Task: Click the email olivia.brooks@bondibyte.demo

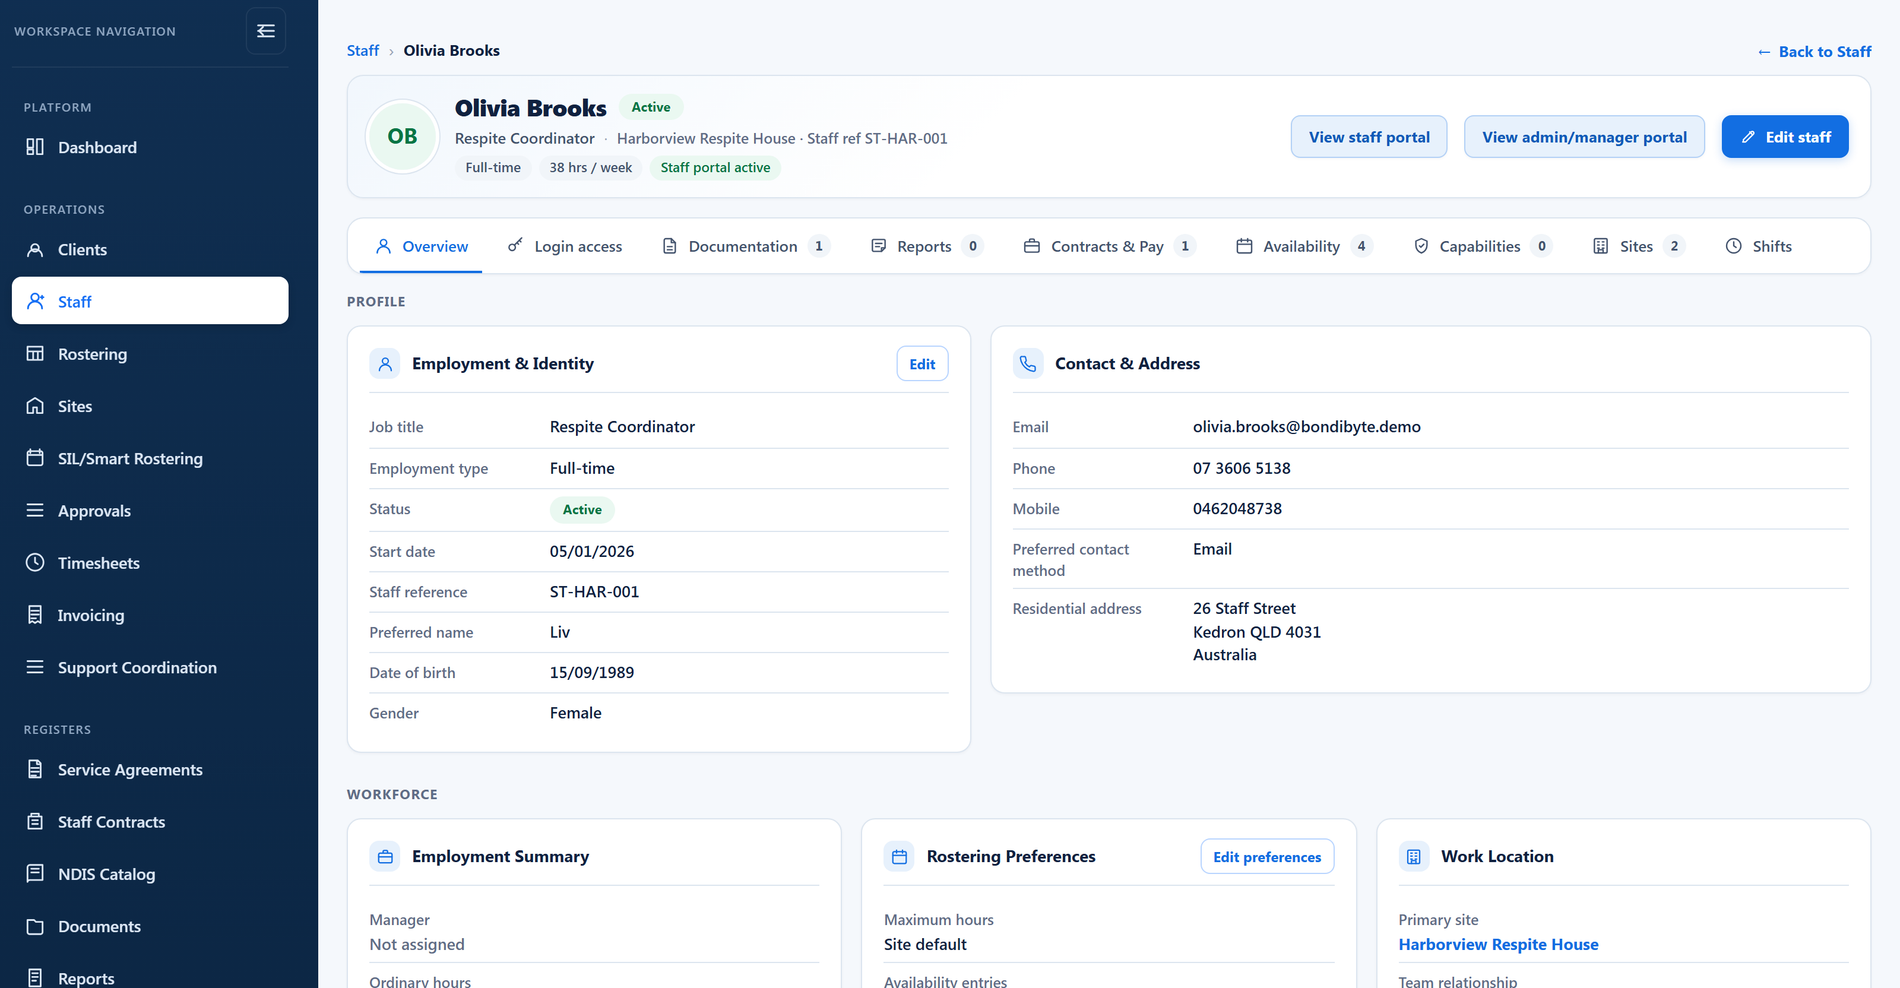Action: point(1306,427)
